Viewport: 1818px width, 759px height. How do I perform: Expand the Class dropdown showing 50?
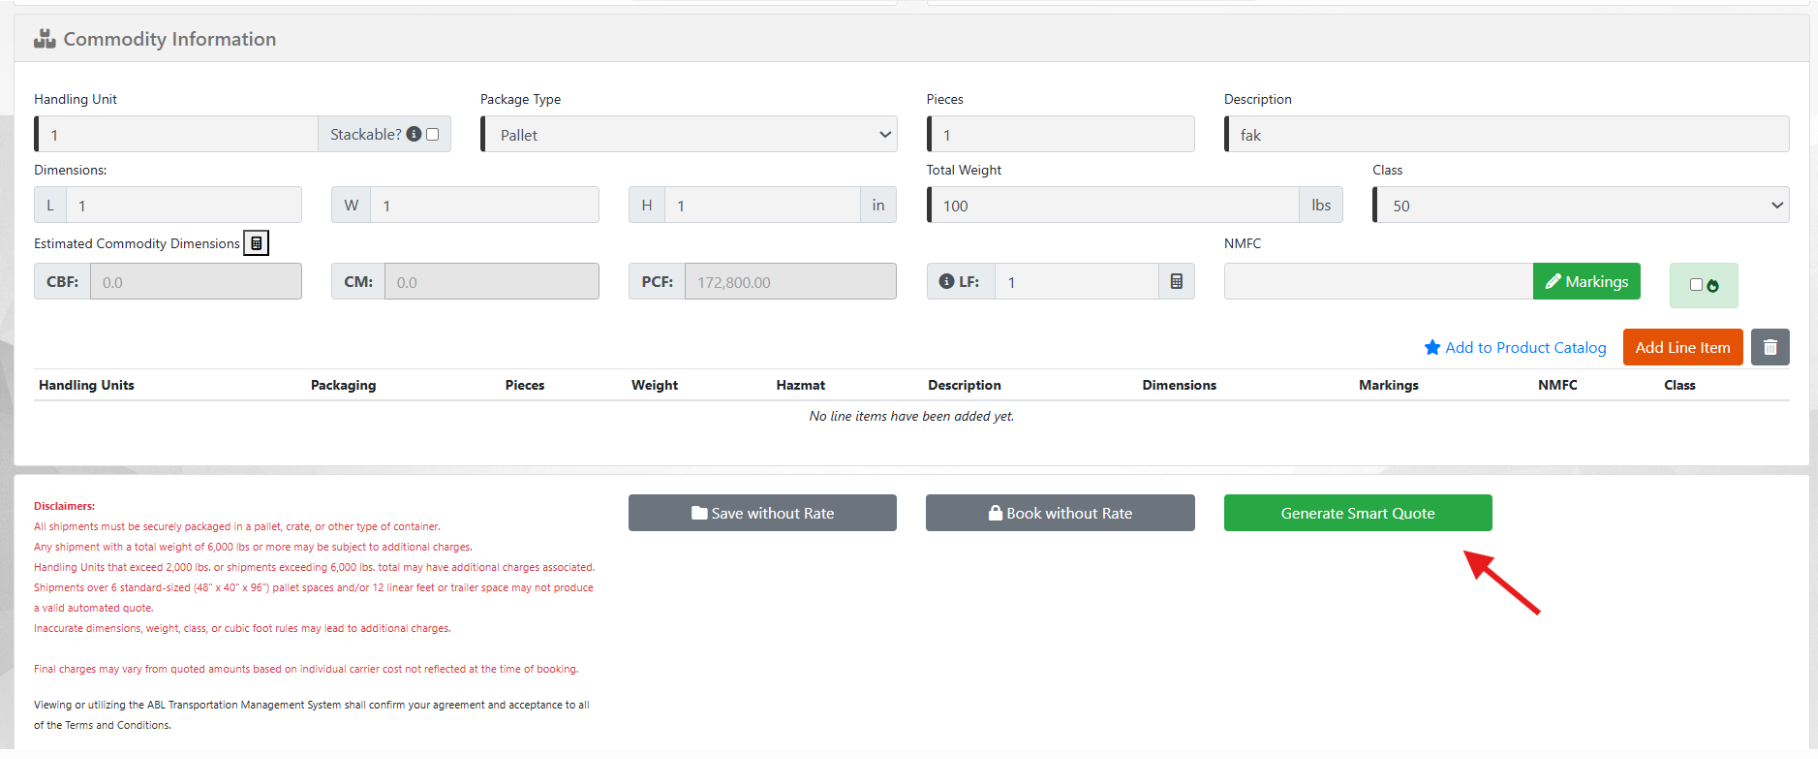pos(1580,206)
